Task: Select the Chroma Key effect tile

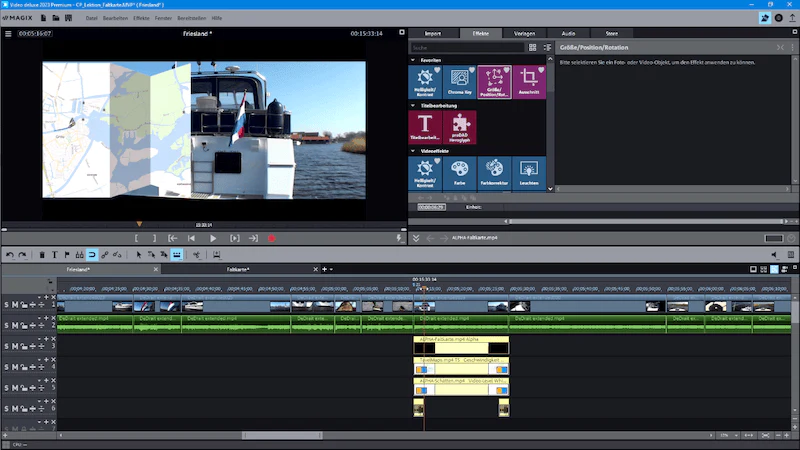Action: [x=460, y=82]
